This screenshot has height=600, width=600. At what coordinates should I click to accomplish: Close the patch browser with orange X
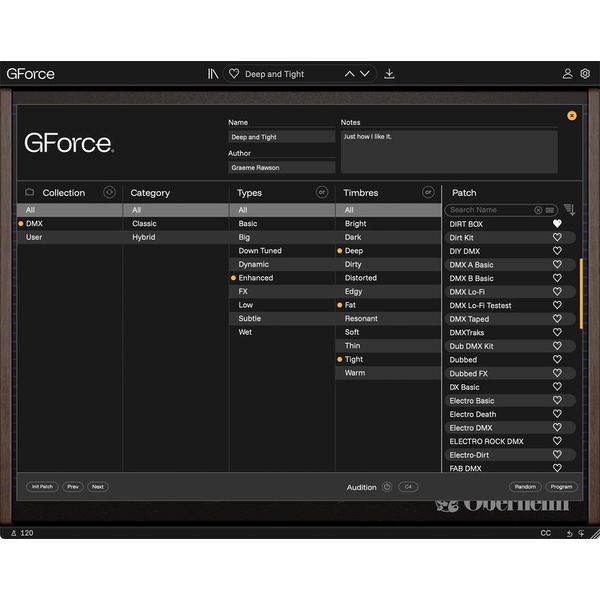[572, 116]
